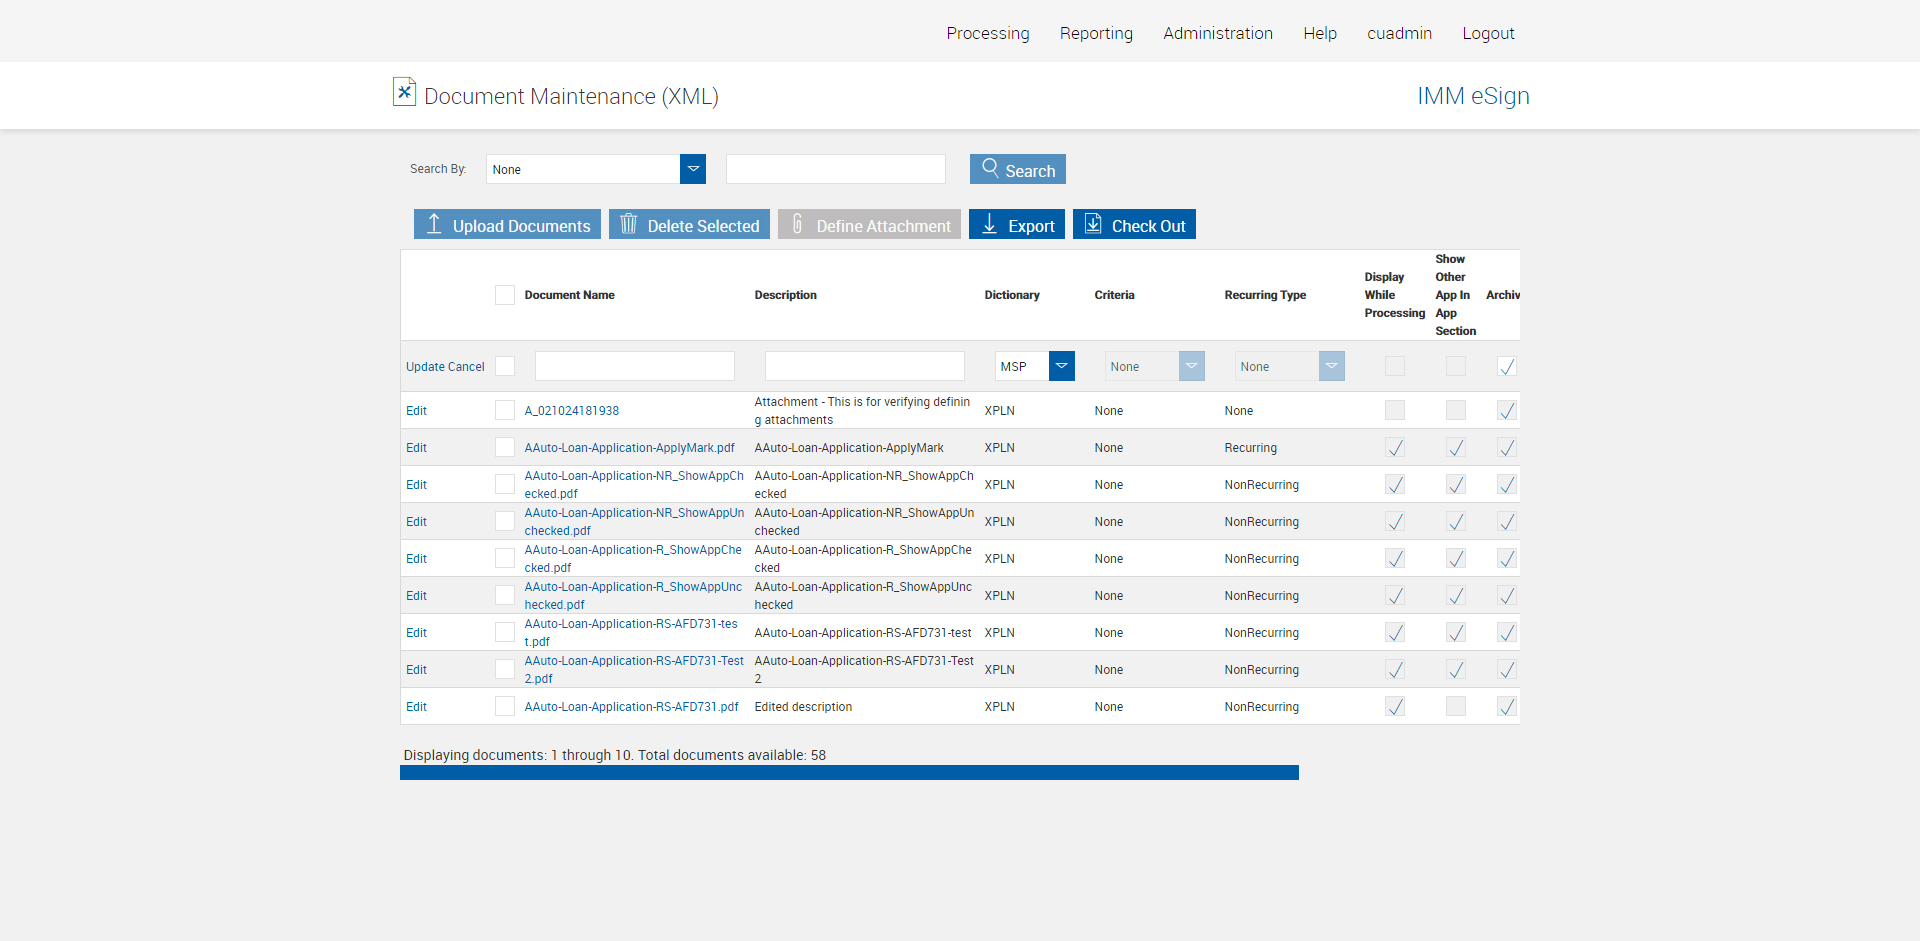Open the Reporting menu
Screen dimensions: 1920x941
pos(1096,33)
